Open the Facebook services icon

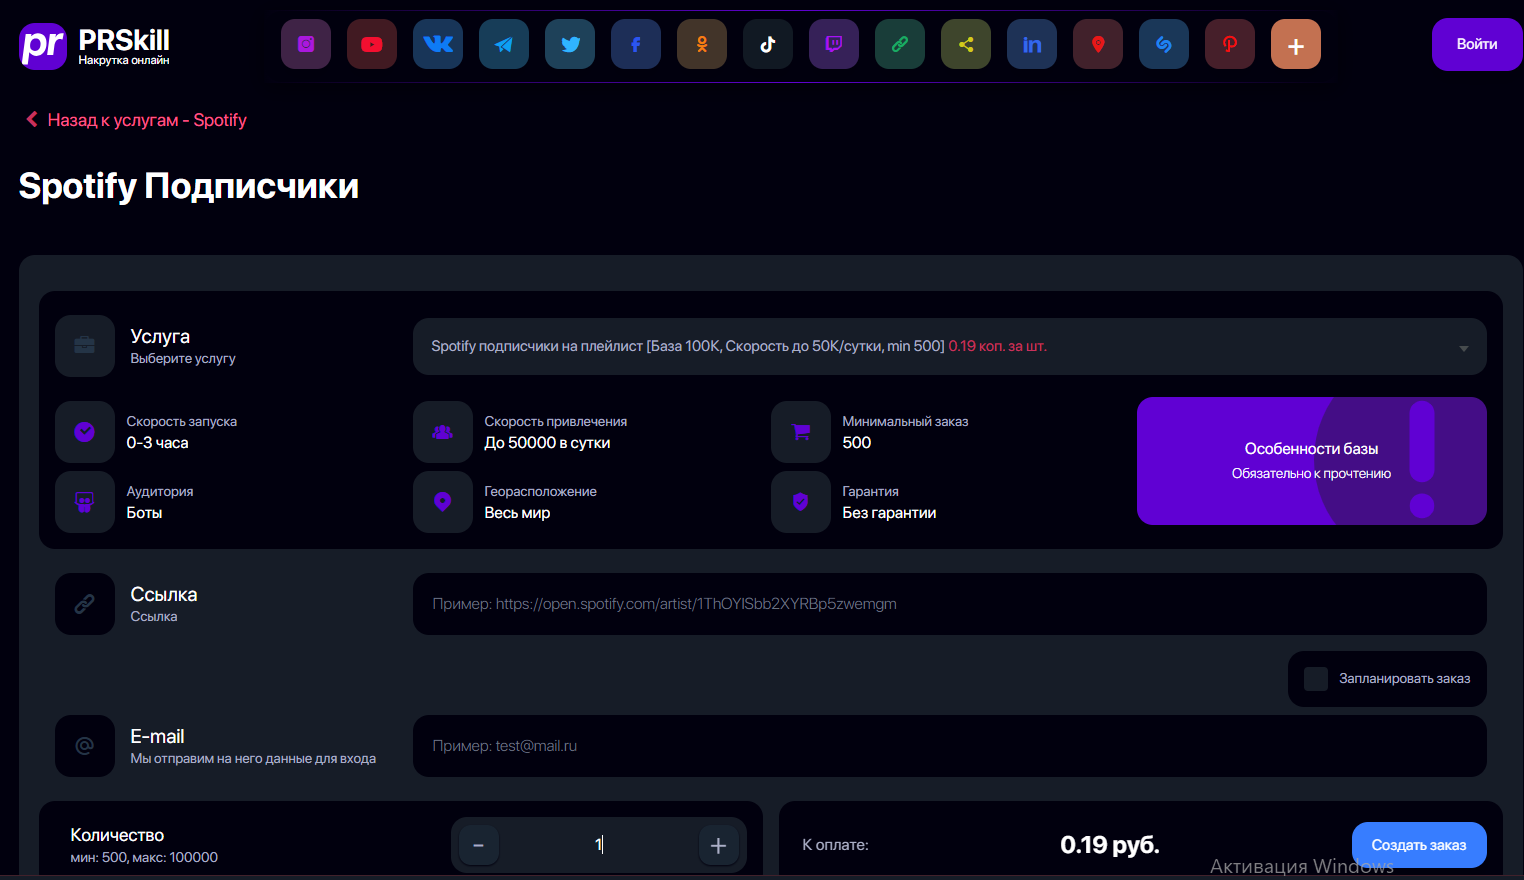636,44
